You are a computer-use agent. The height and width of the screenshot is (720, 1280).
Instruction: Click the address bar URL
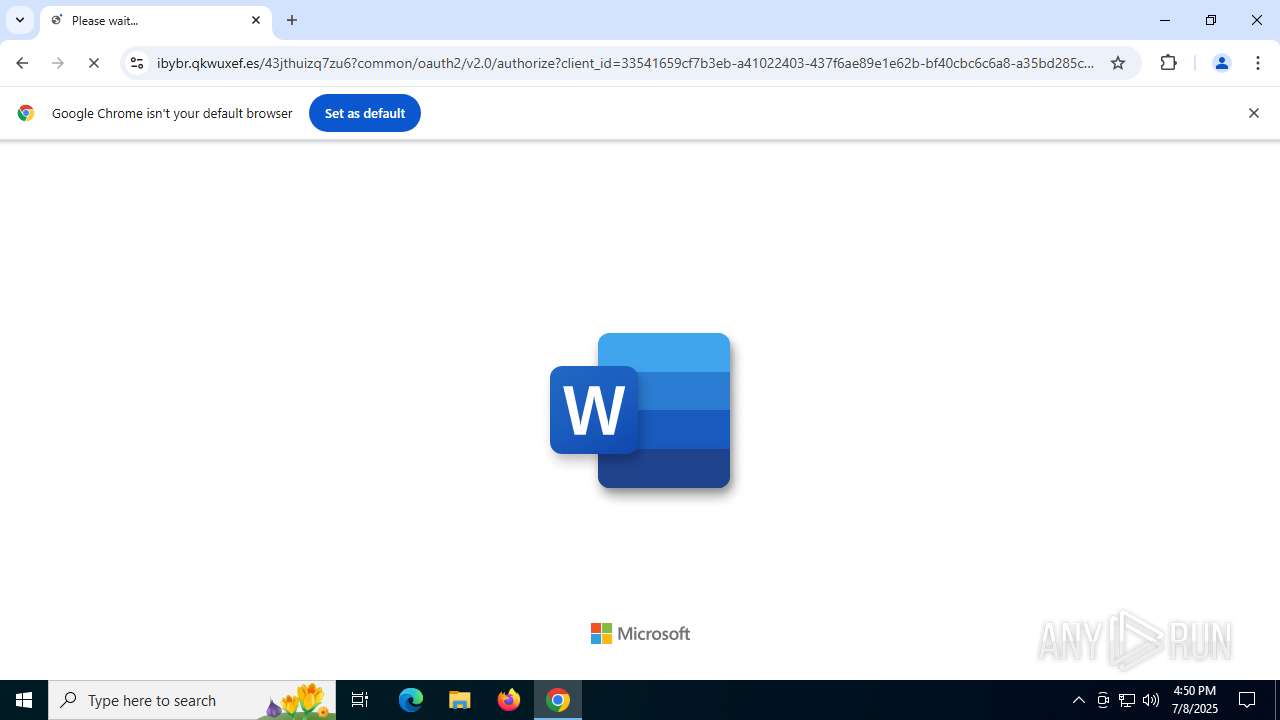[x=625, y=63]
